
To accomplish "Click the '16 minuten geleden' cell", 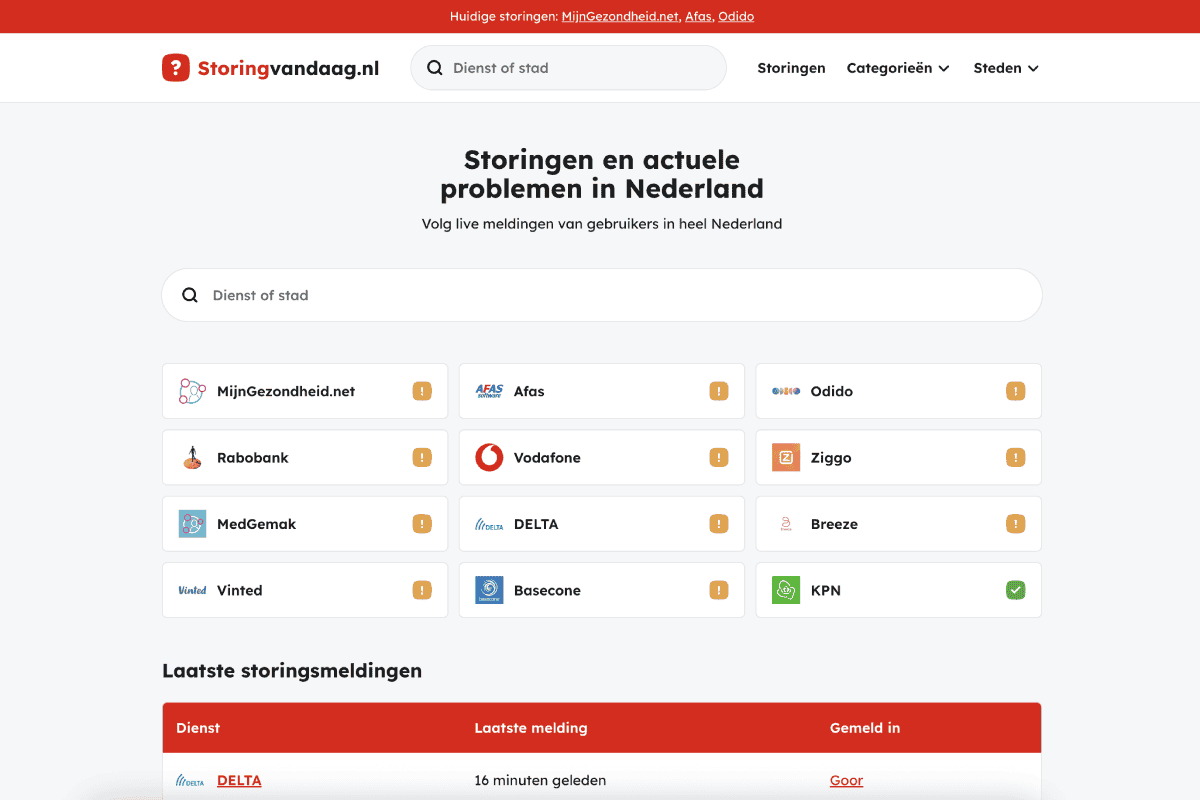I will 540,781.
